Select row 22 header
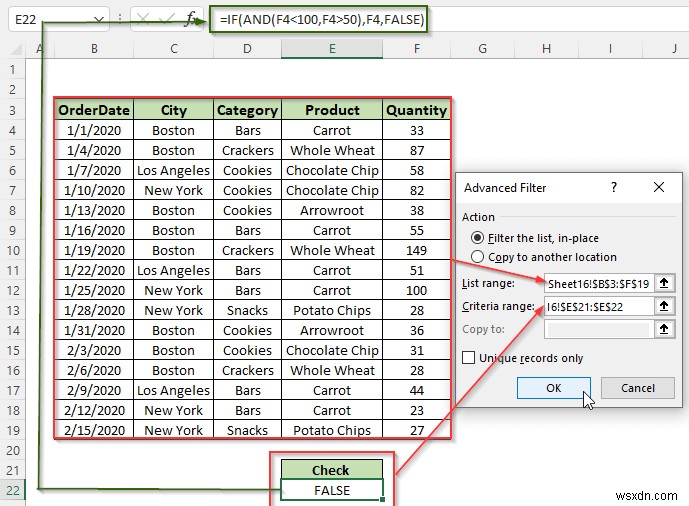The width and height of the screenshot is (689, 506). 13,490
